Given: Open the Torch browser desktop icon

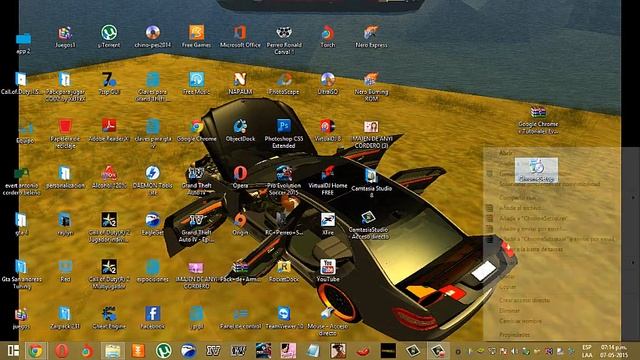Looking at the screenshot, I should [x=327, y=36].
